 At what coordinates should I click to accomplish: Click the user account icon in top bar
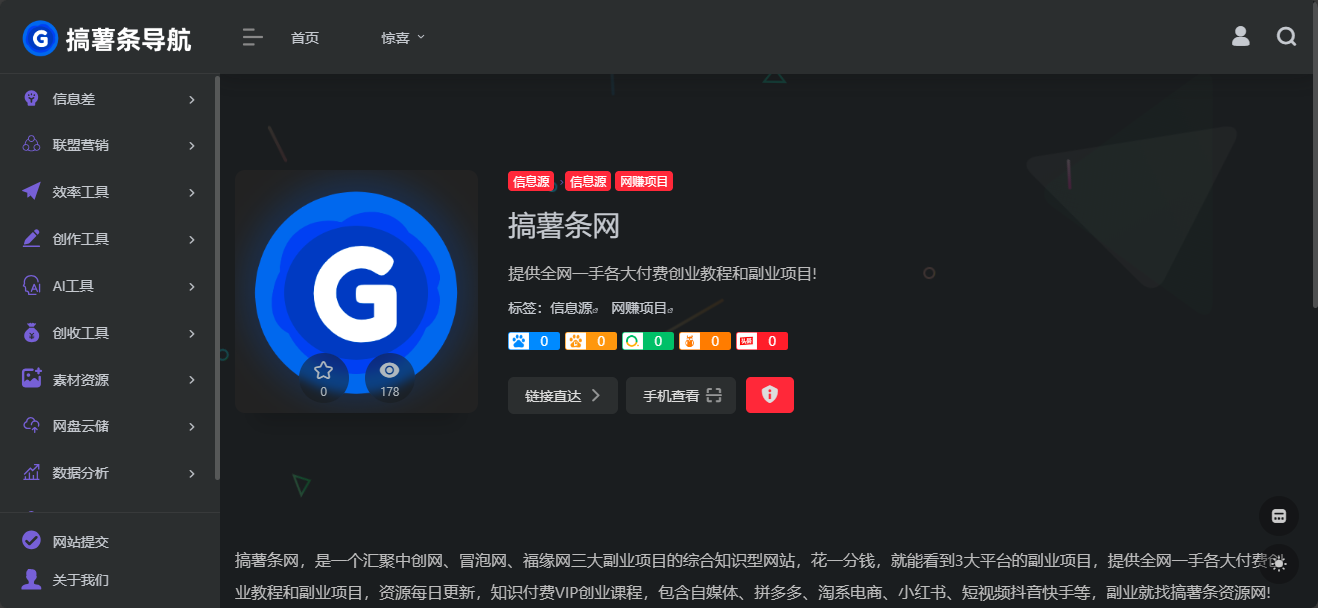click(x=1240, y=36)
